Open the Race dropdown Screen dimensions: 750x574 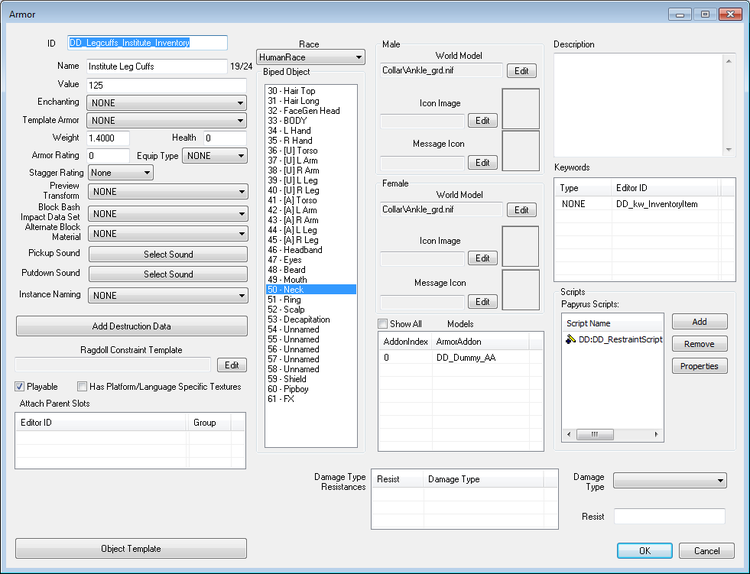click(x=311, y=57)
